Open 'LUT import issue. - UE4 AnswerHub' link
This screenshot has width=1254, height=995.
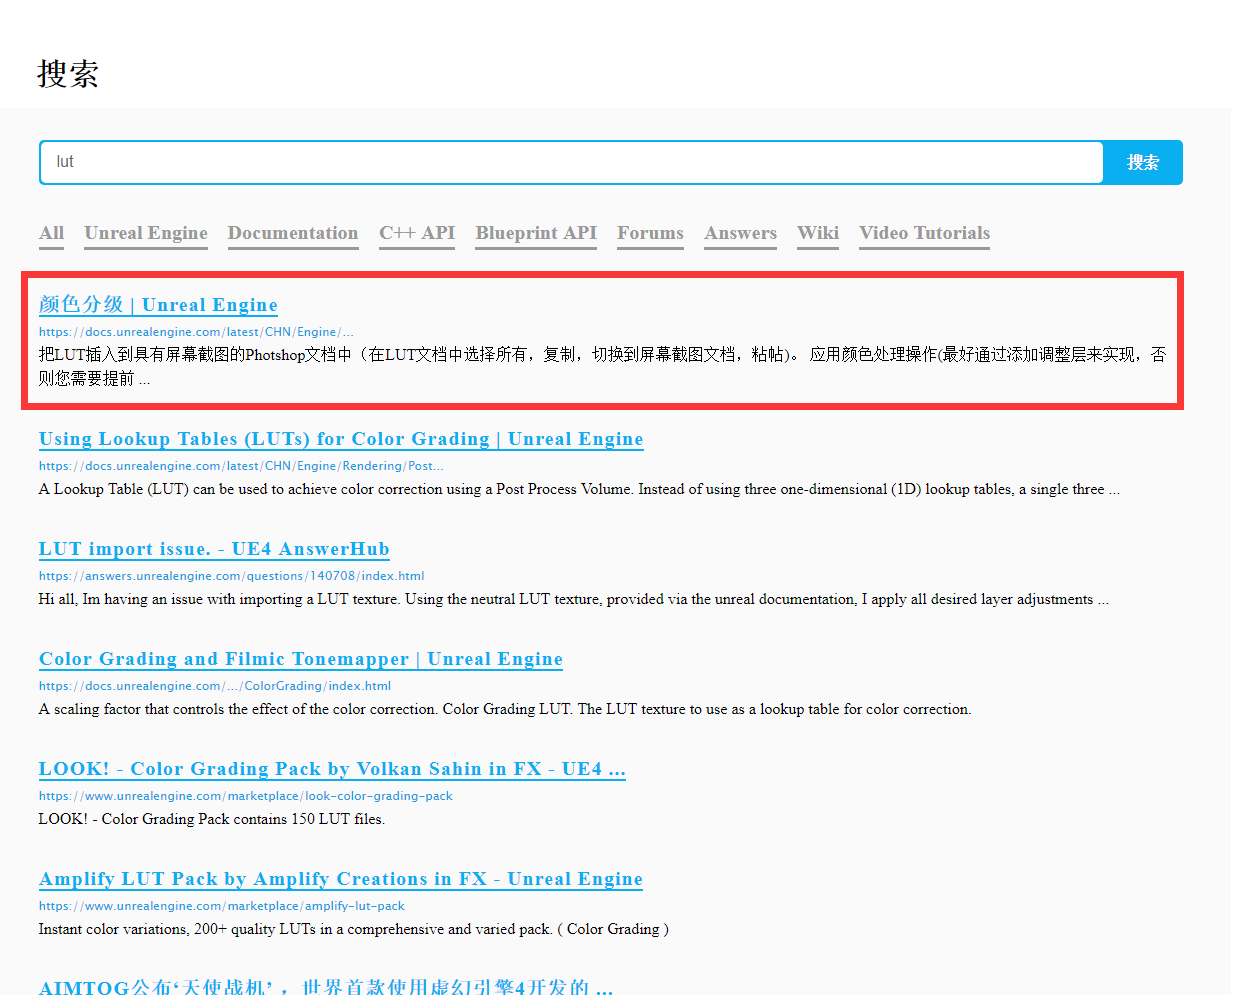click(x=214, y=549)
